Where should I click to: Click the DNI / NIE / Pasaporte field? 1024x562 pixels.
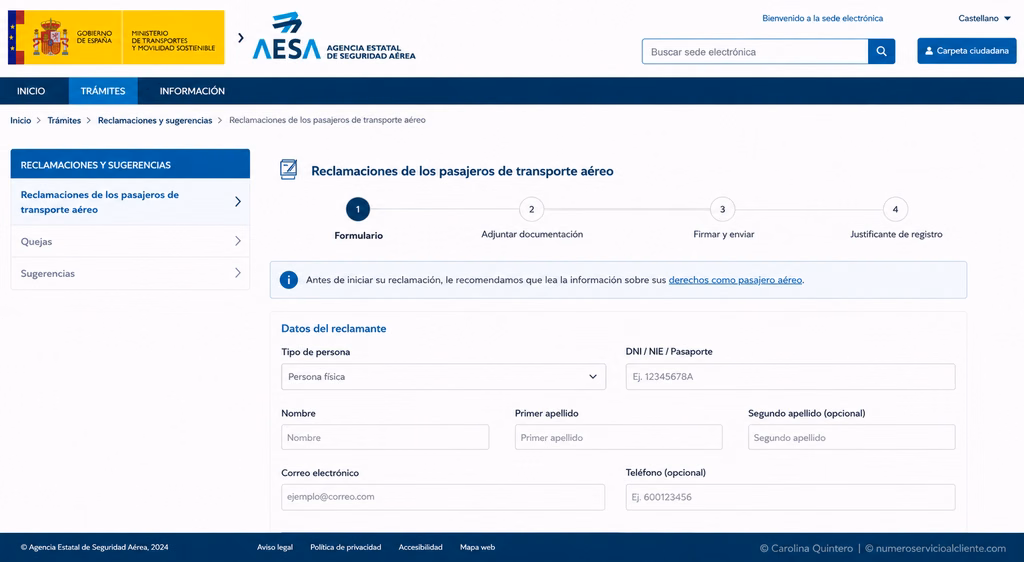[x=790, y=377]
